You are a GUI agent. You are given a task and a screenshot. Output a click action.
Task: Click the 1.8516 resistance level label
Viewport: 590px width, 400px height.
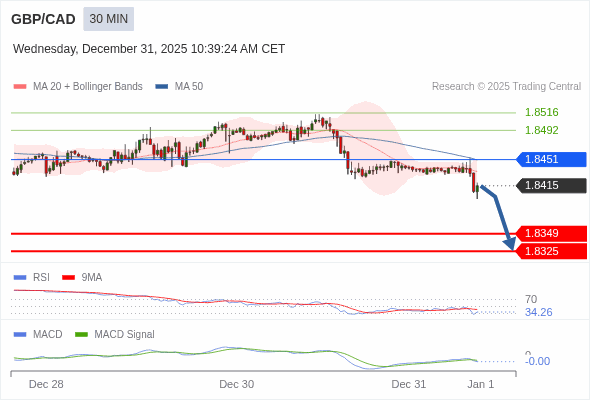tap(541, 112)
